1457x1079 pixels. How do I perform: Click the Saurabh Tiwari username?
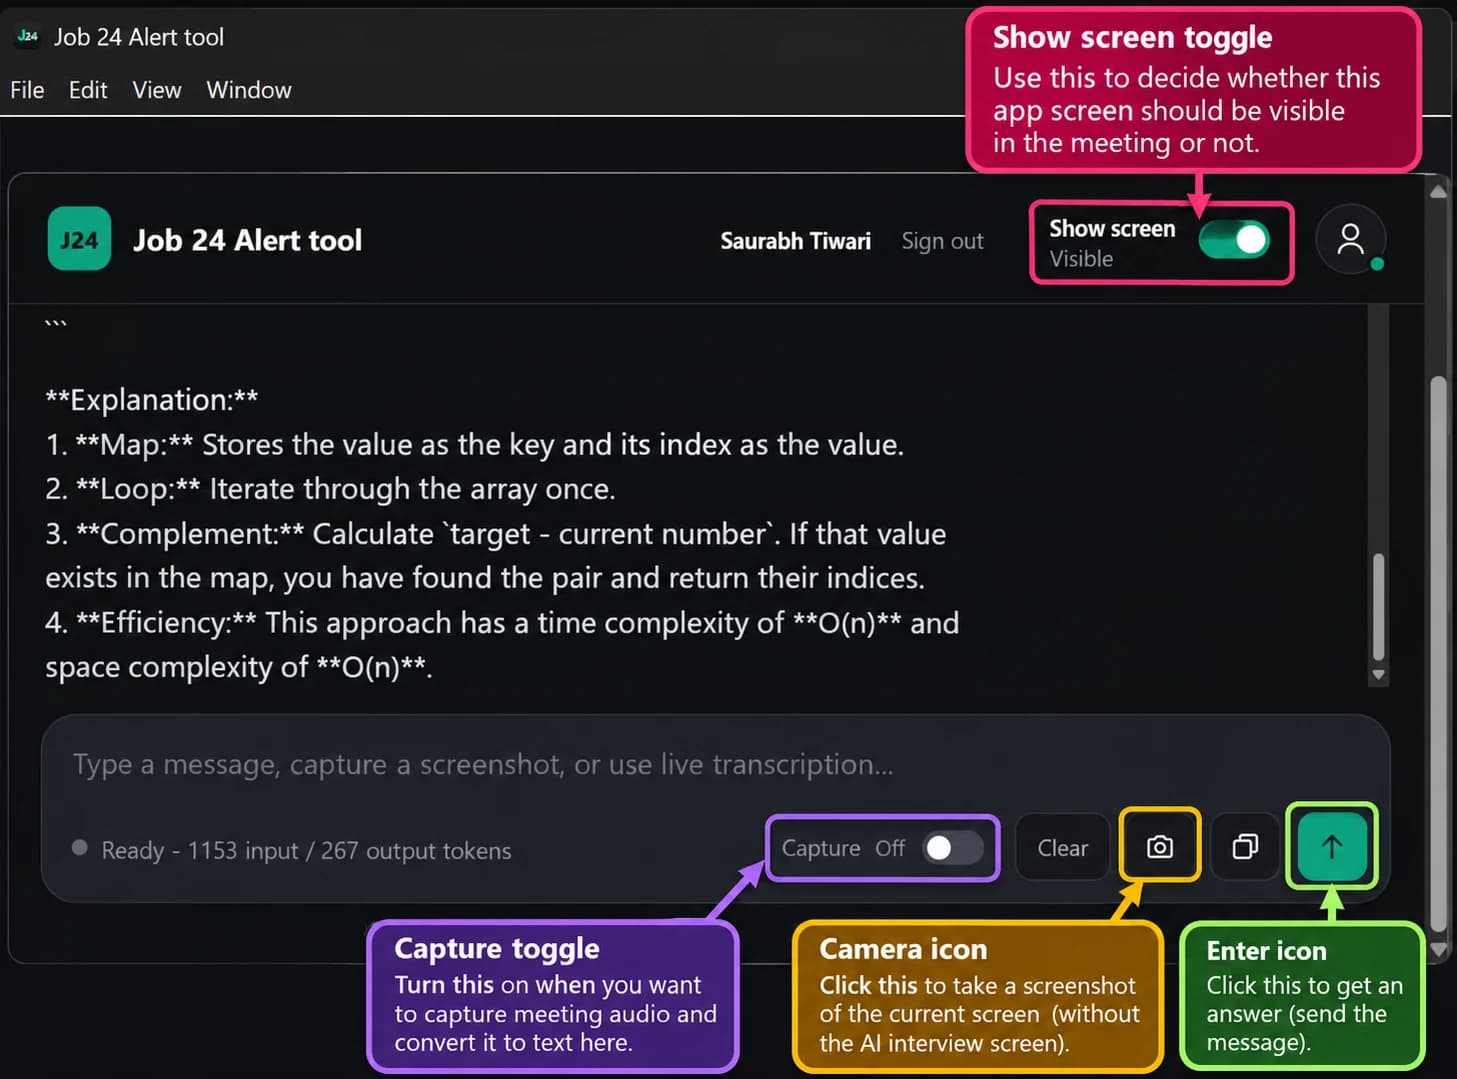coord(795,241)
